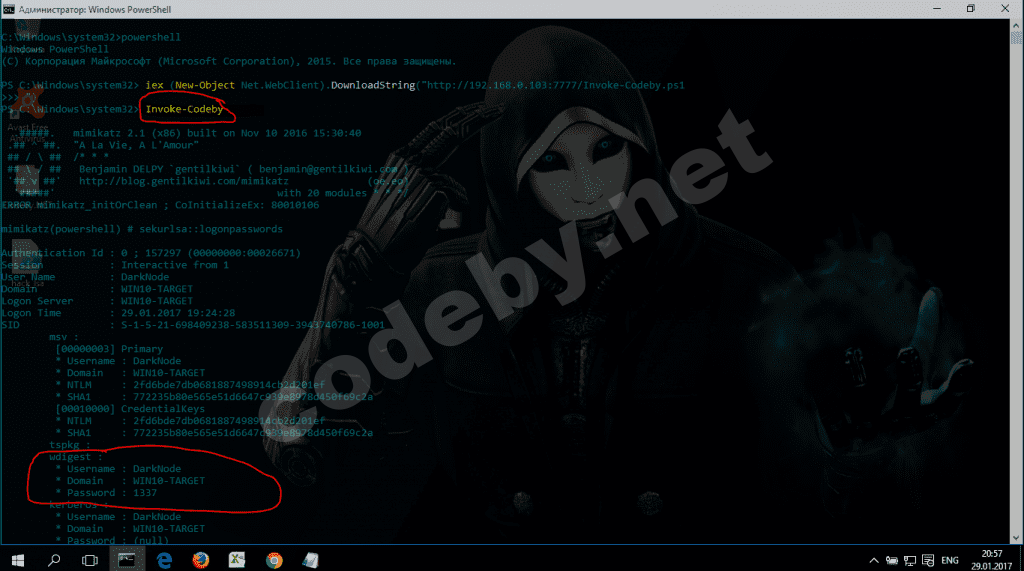This screenshot has height=571, width=1024.
Task: Switch the ENG input language indicator
Action: [x=950, y=561]
